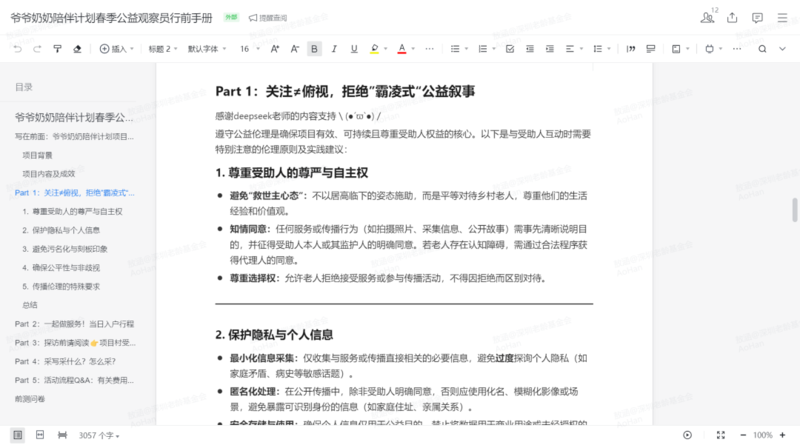The height and width of the screenshot is (445, 800).
Task: Clear formatting with the eraser icon
Action: (77, 49)
